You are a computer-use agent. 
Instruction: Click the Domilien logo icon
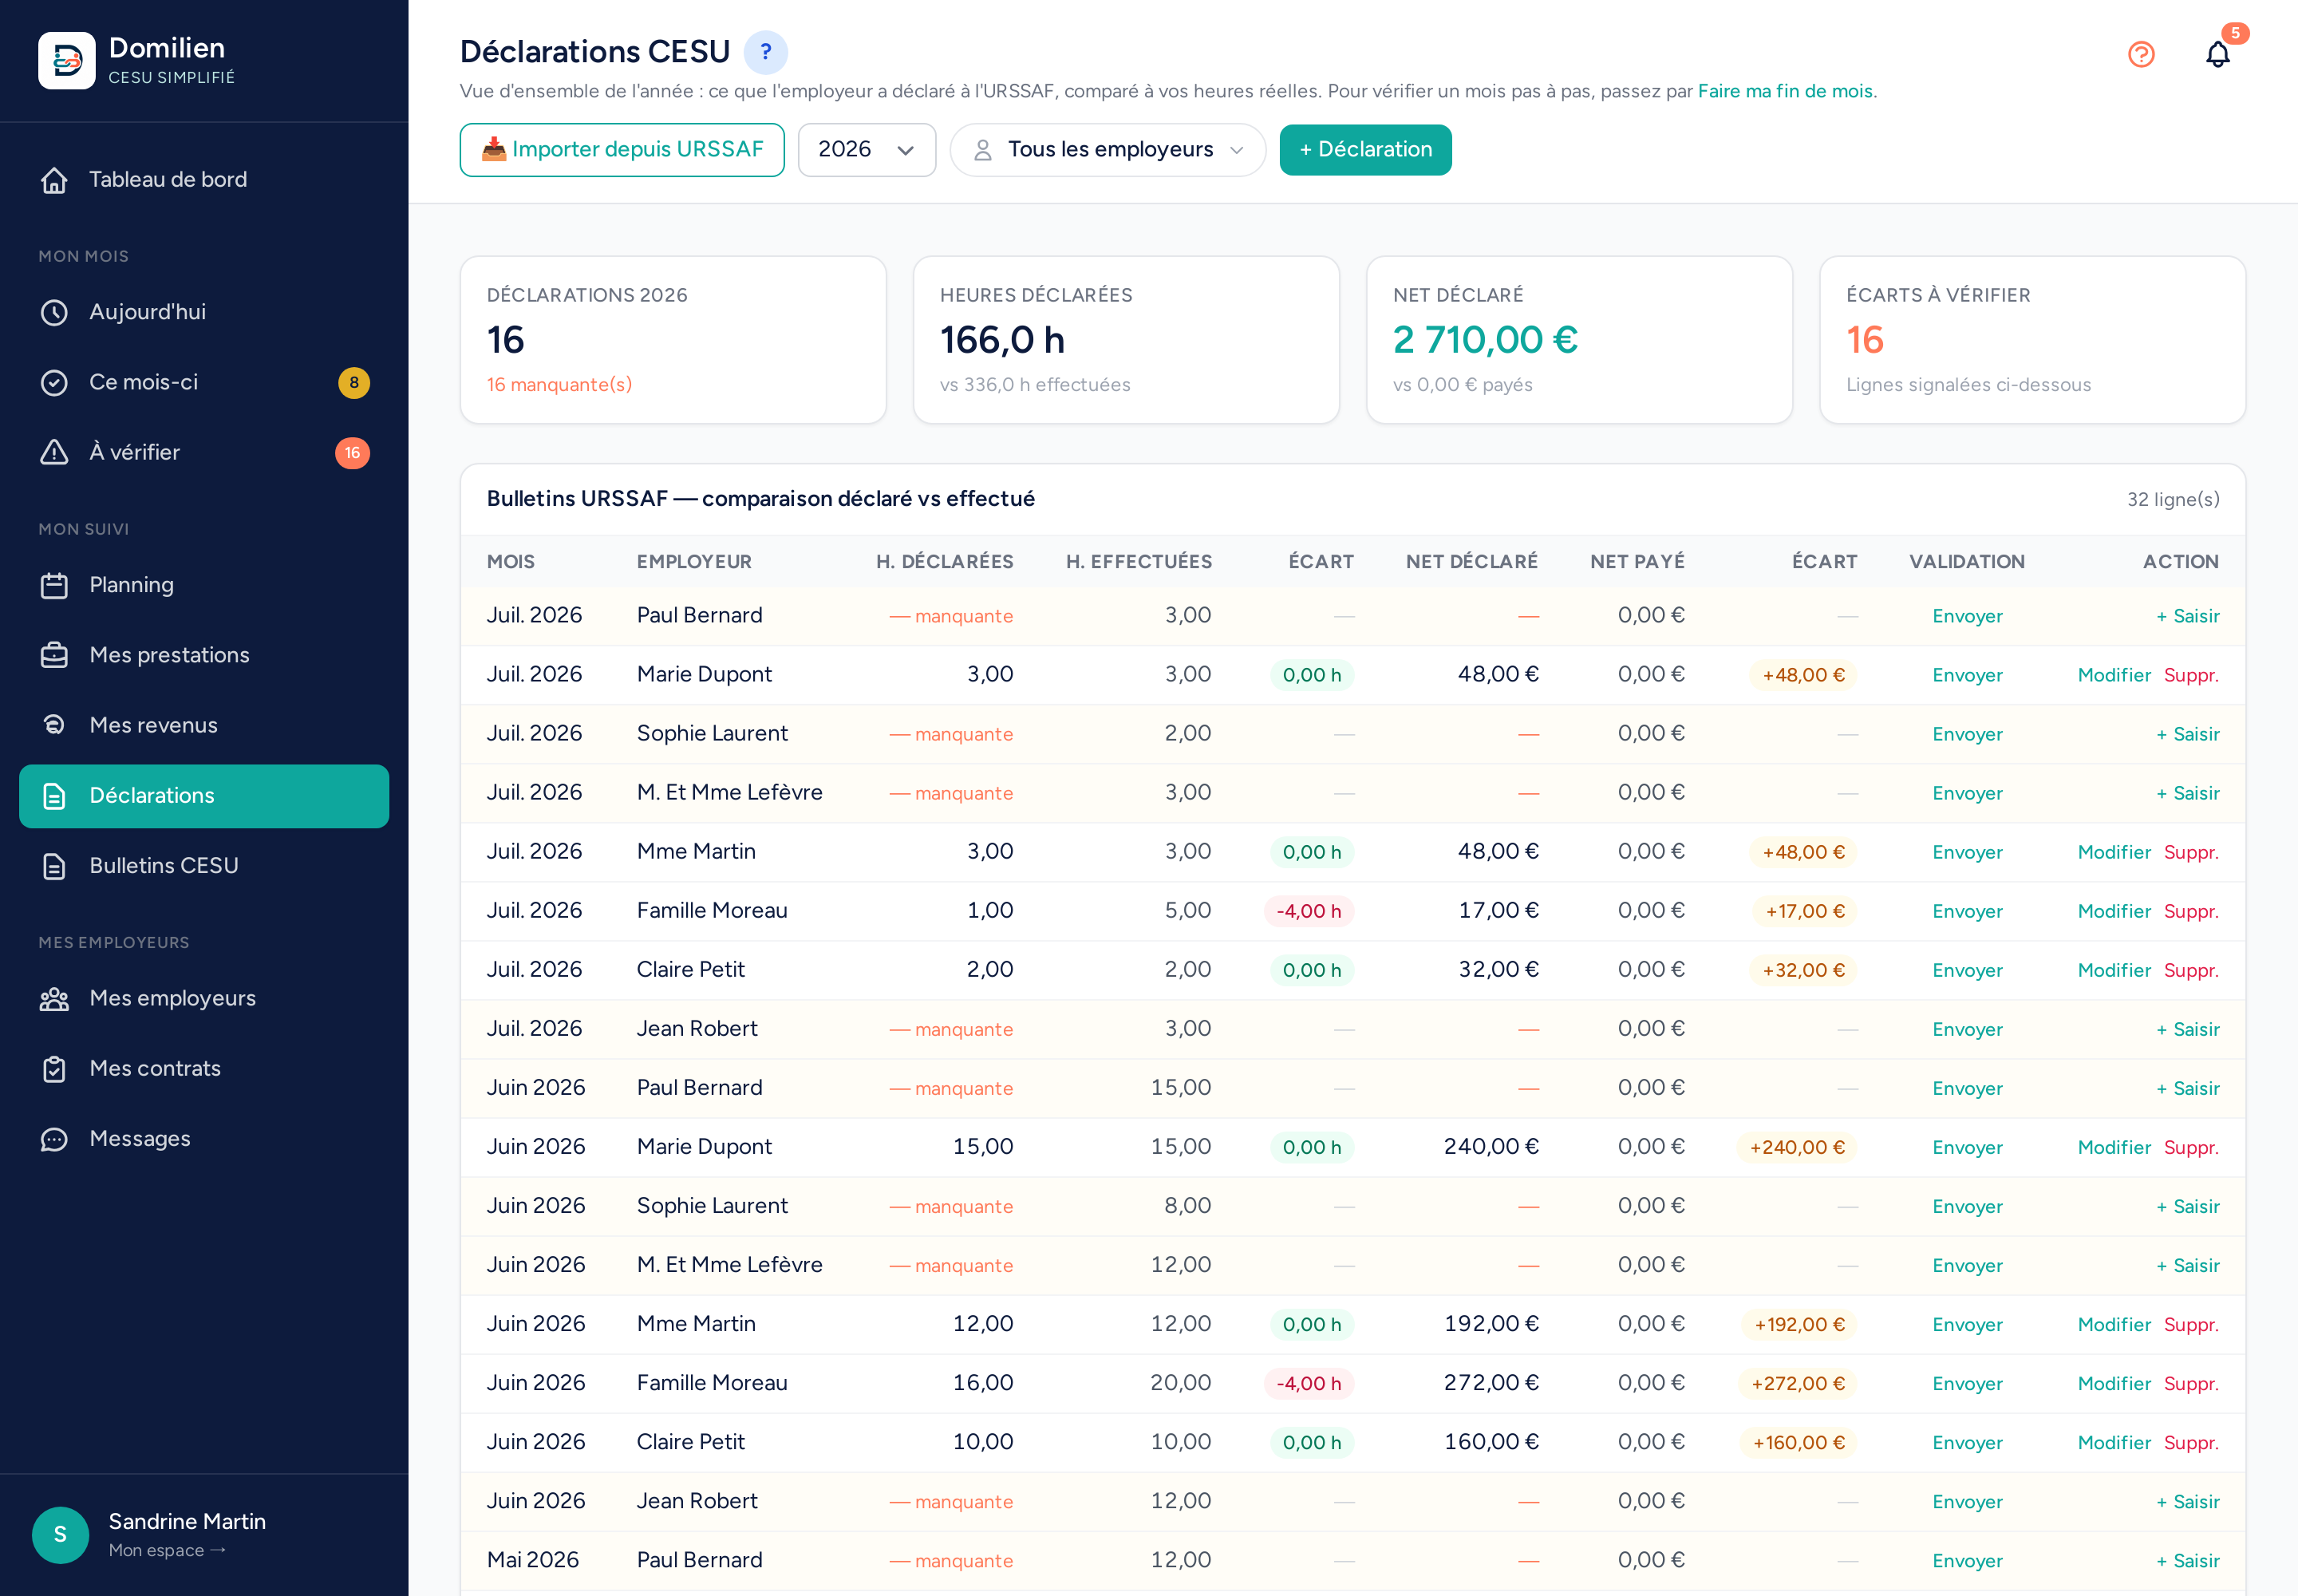(66, 60)
